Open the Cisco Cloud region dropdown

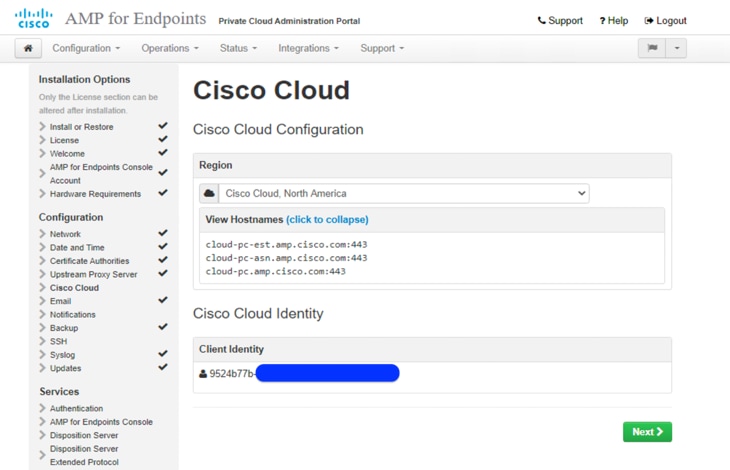click(404, 193)
